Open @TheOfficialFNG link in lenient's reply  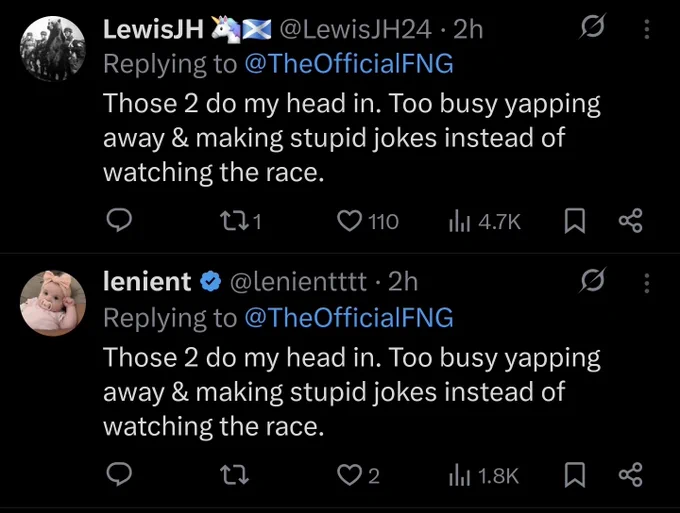coord(349,317)
